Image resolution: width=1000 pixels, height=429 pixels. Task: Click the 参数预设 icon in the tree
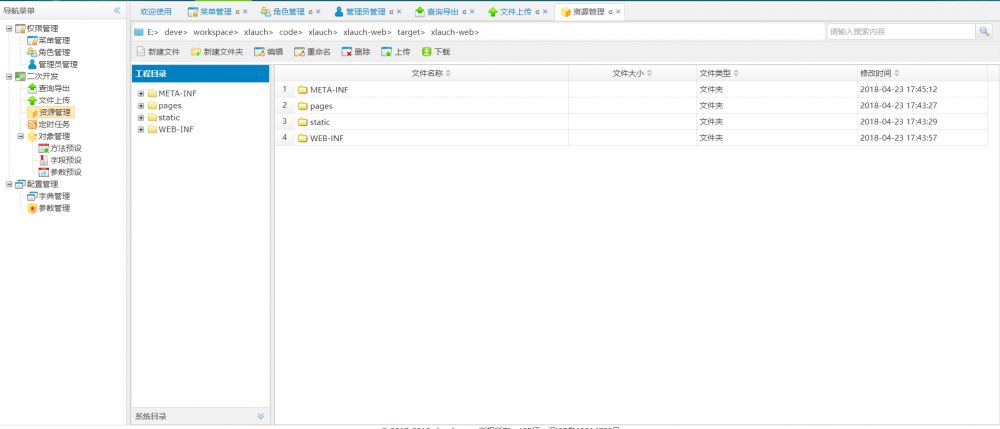point(43,172)
